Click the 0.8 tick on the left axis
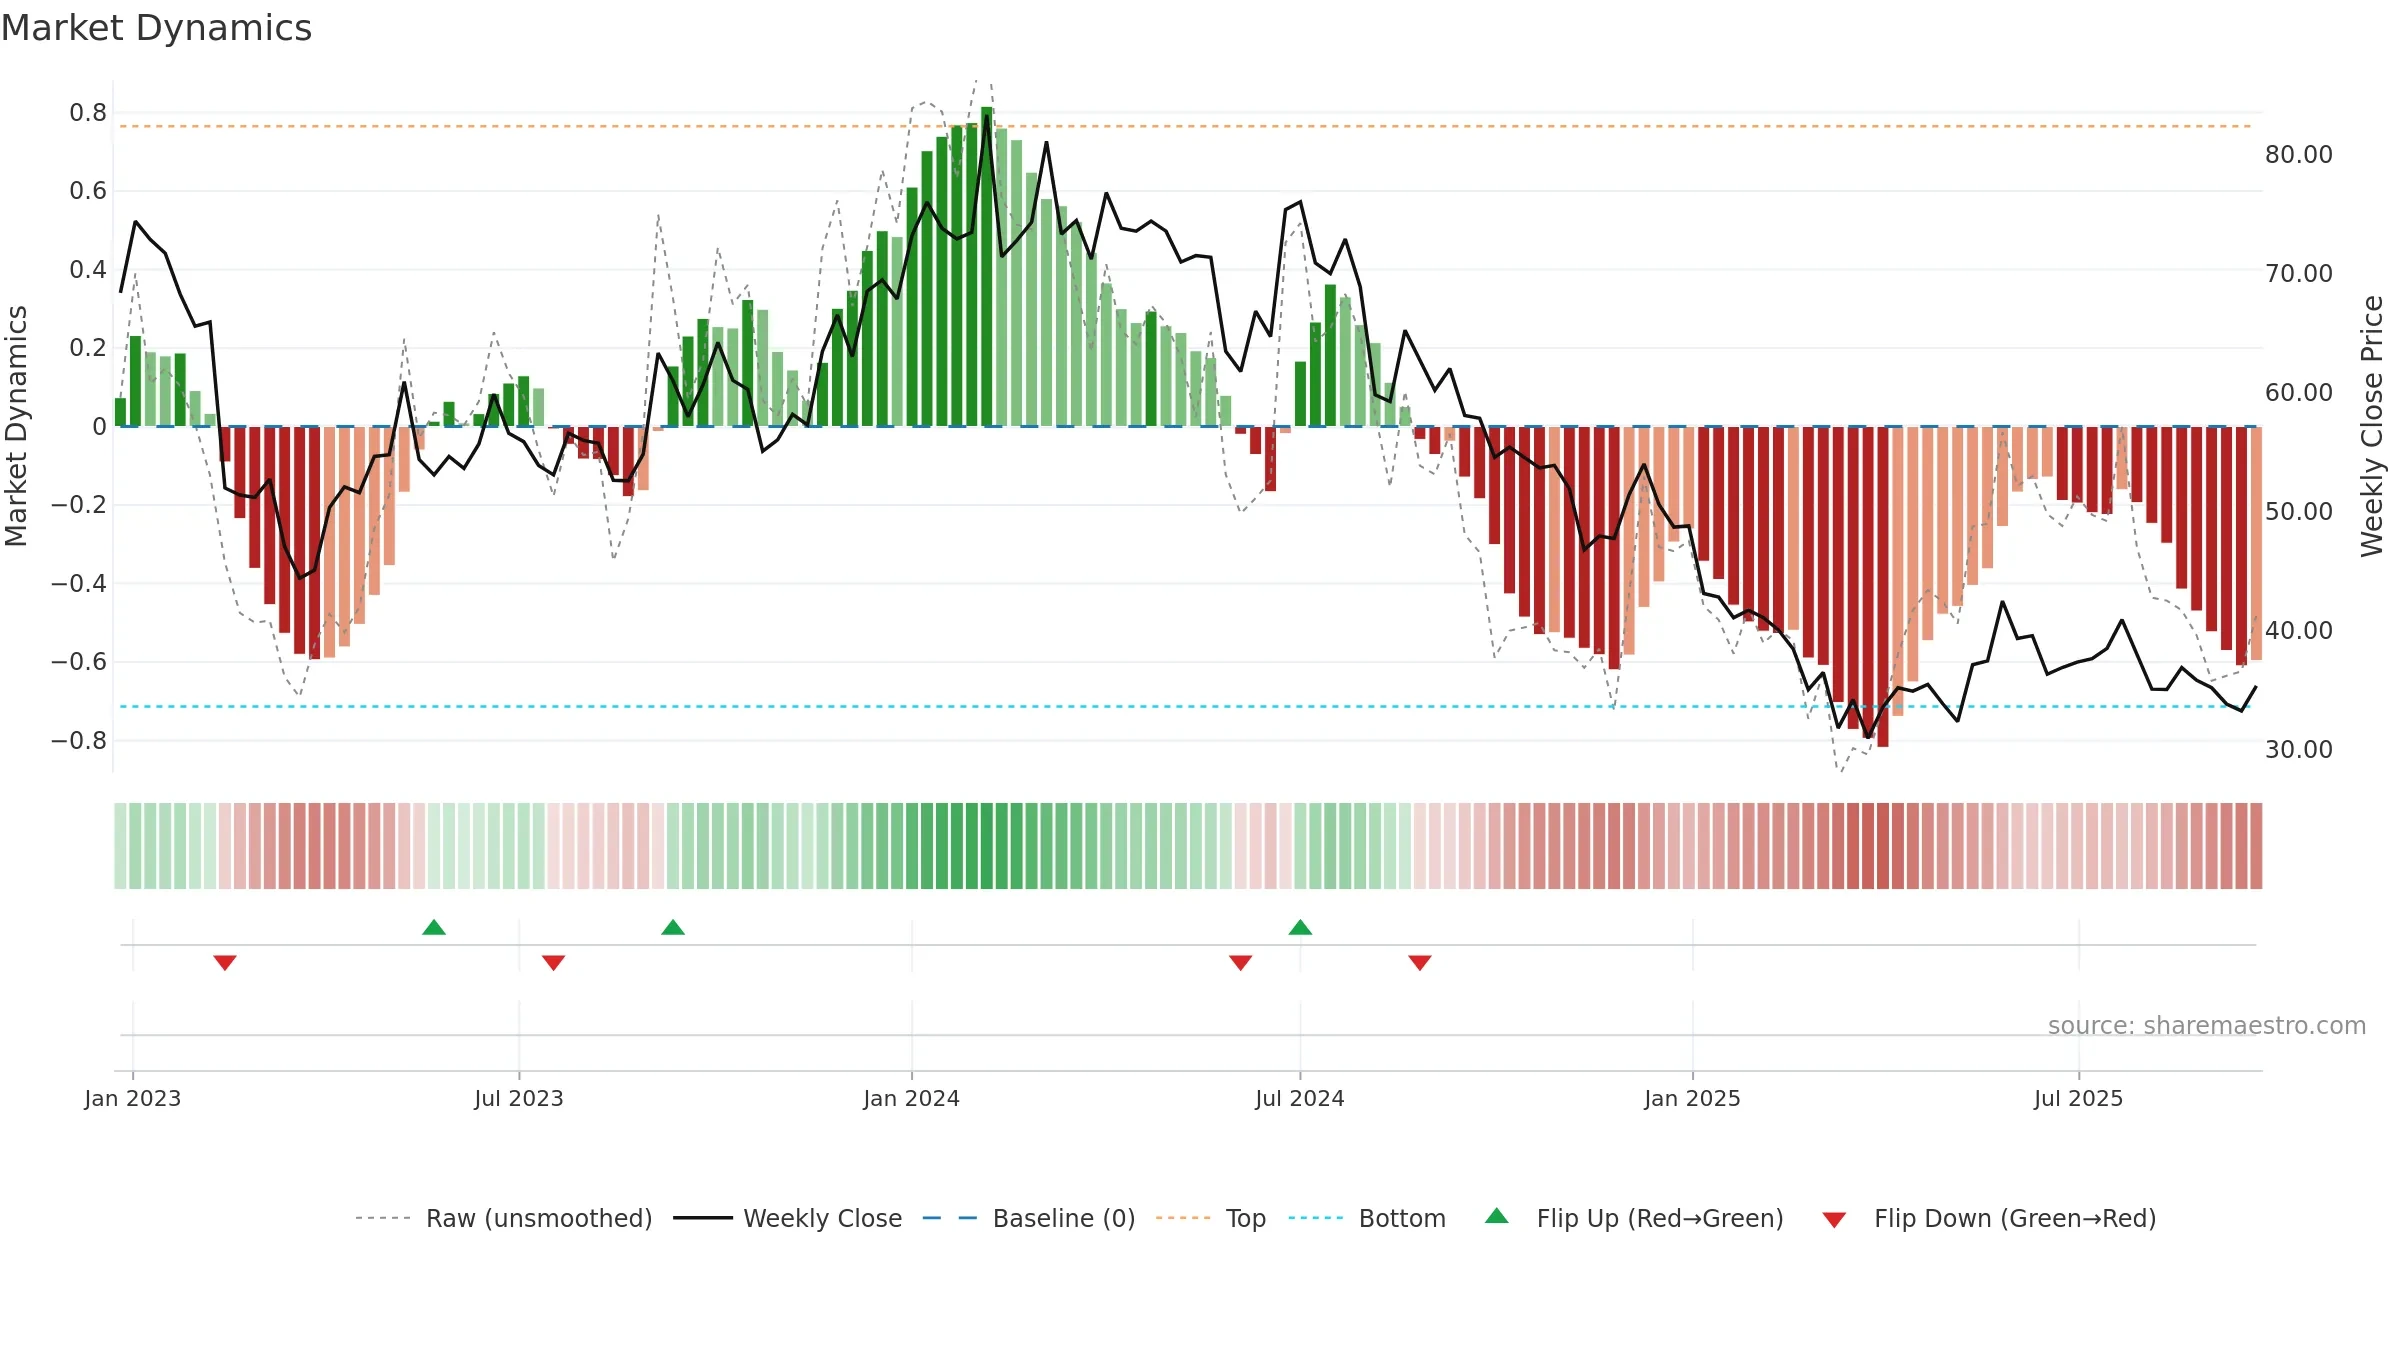 coord(88,113)
